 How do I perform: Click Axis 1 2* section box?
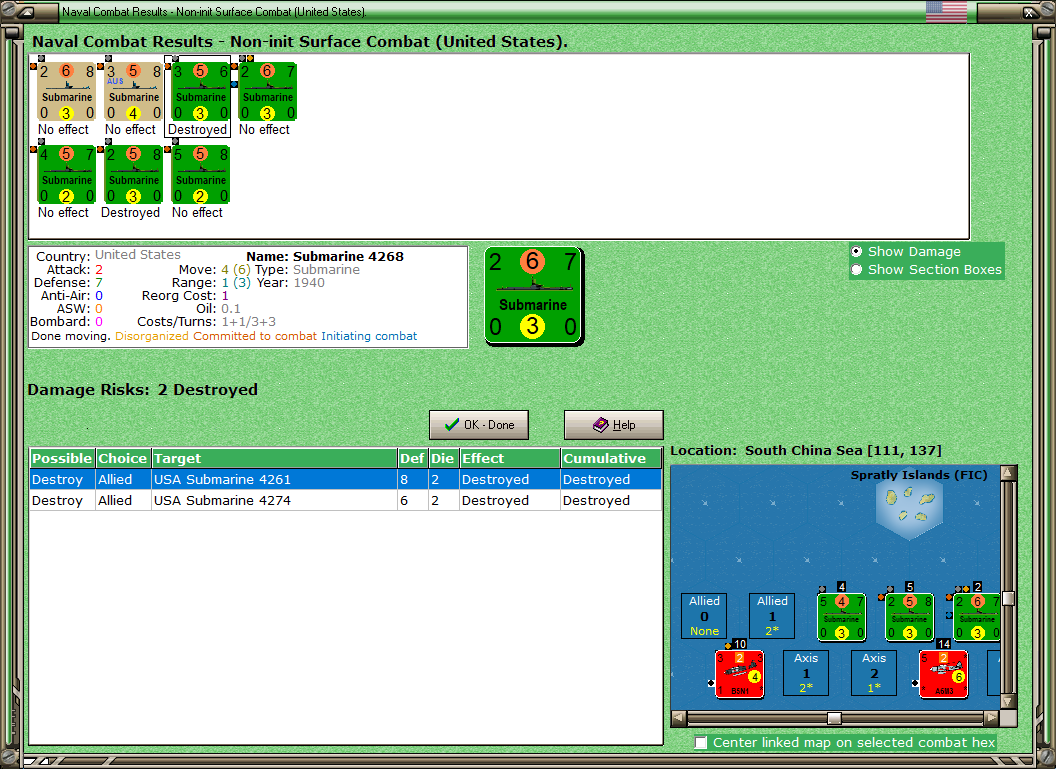(x=805, y=673)
